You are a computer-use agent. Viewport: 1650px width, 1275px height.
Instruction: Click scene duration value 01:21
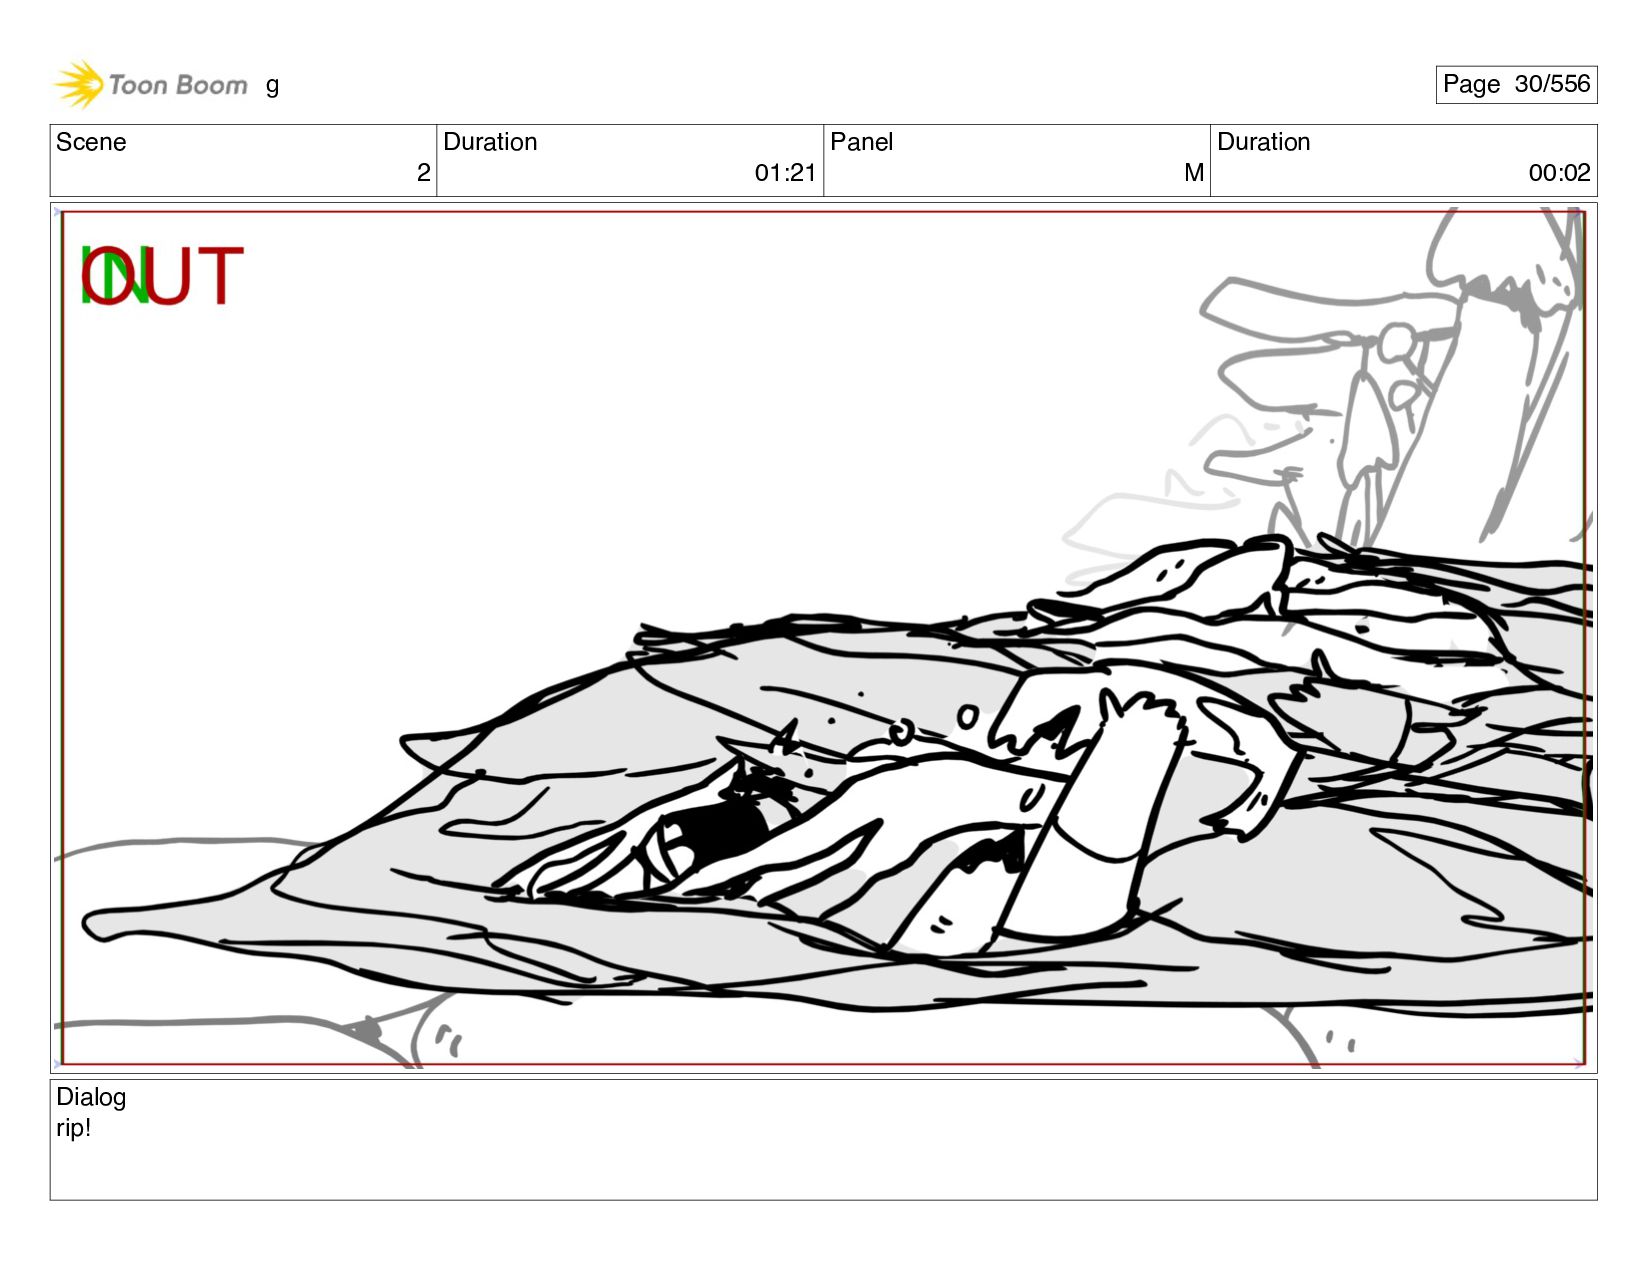[x=785, y=173]
